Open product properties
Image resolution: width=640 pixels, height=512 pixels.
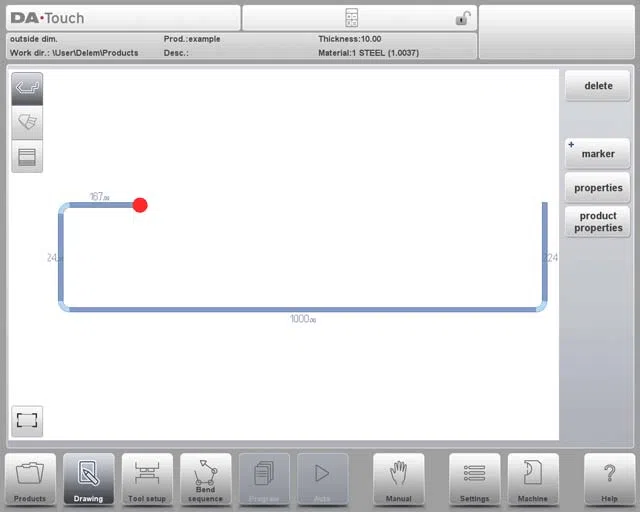598,222
